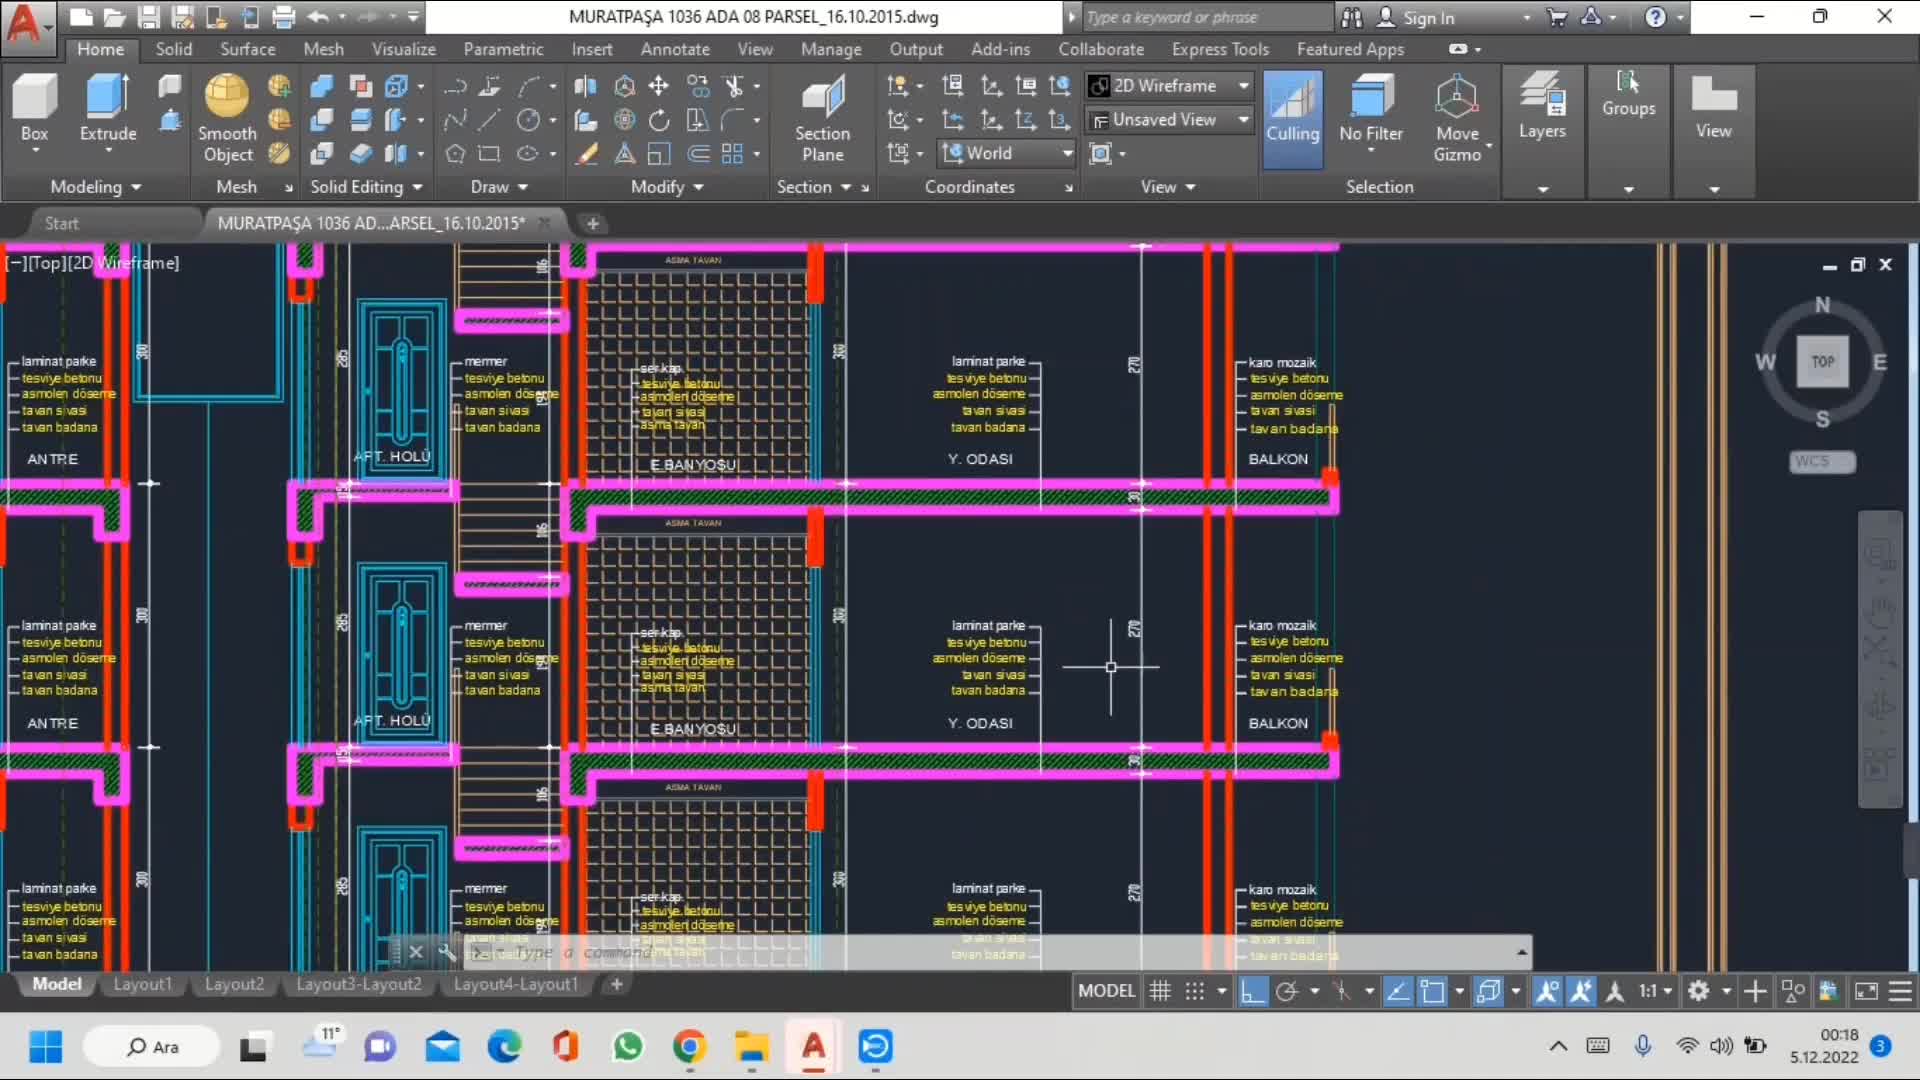The height and width of the screenshot is (1080, 1920).
Task: Click the Save icon in quick access toolbar
Action: [148, 17]
